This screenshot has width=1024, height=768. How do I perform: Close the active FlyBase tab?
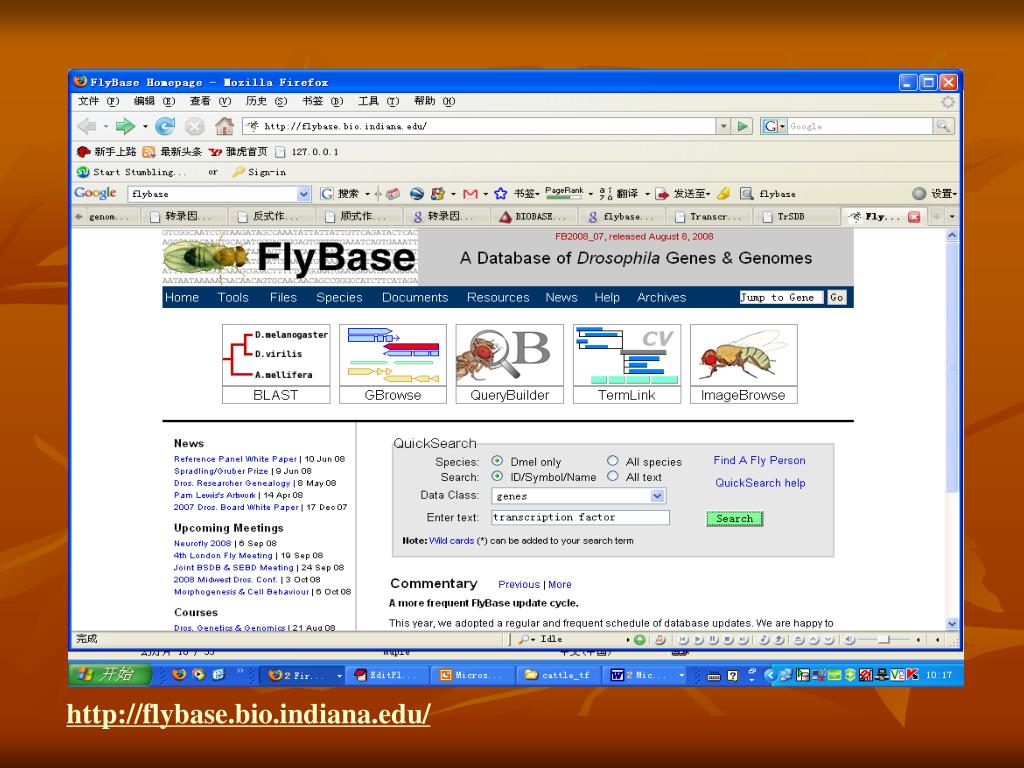pos(914,217)
